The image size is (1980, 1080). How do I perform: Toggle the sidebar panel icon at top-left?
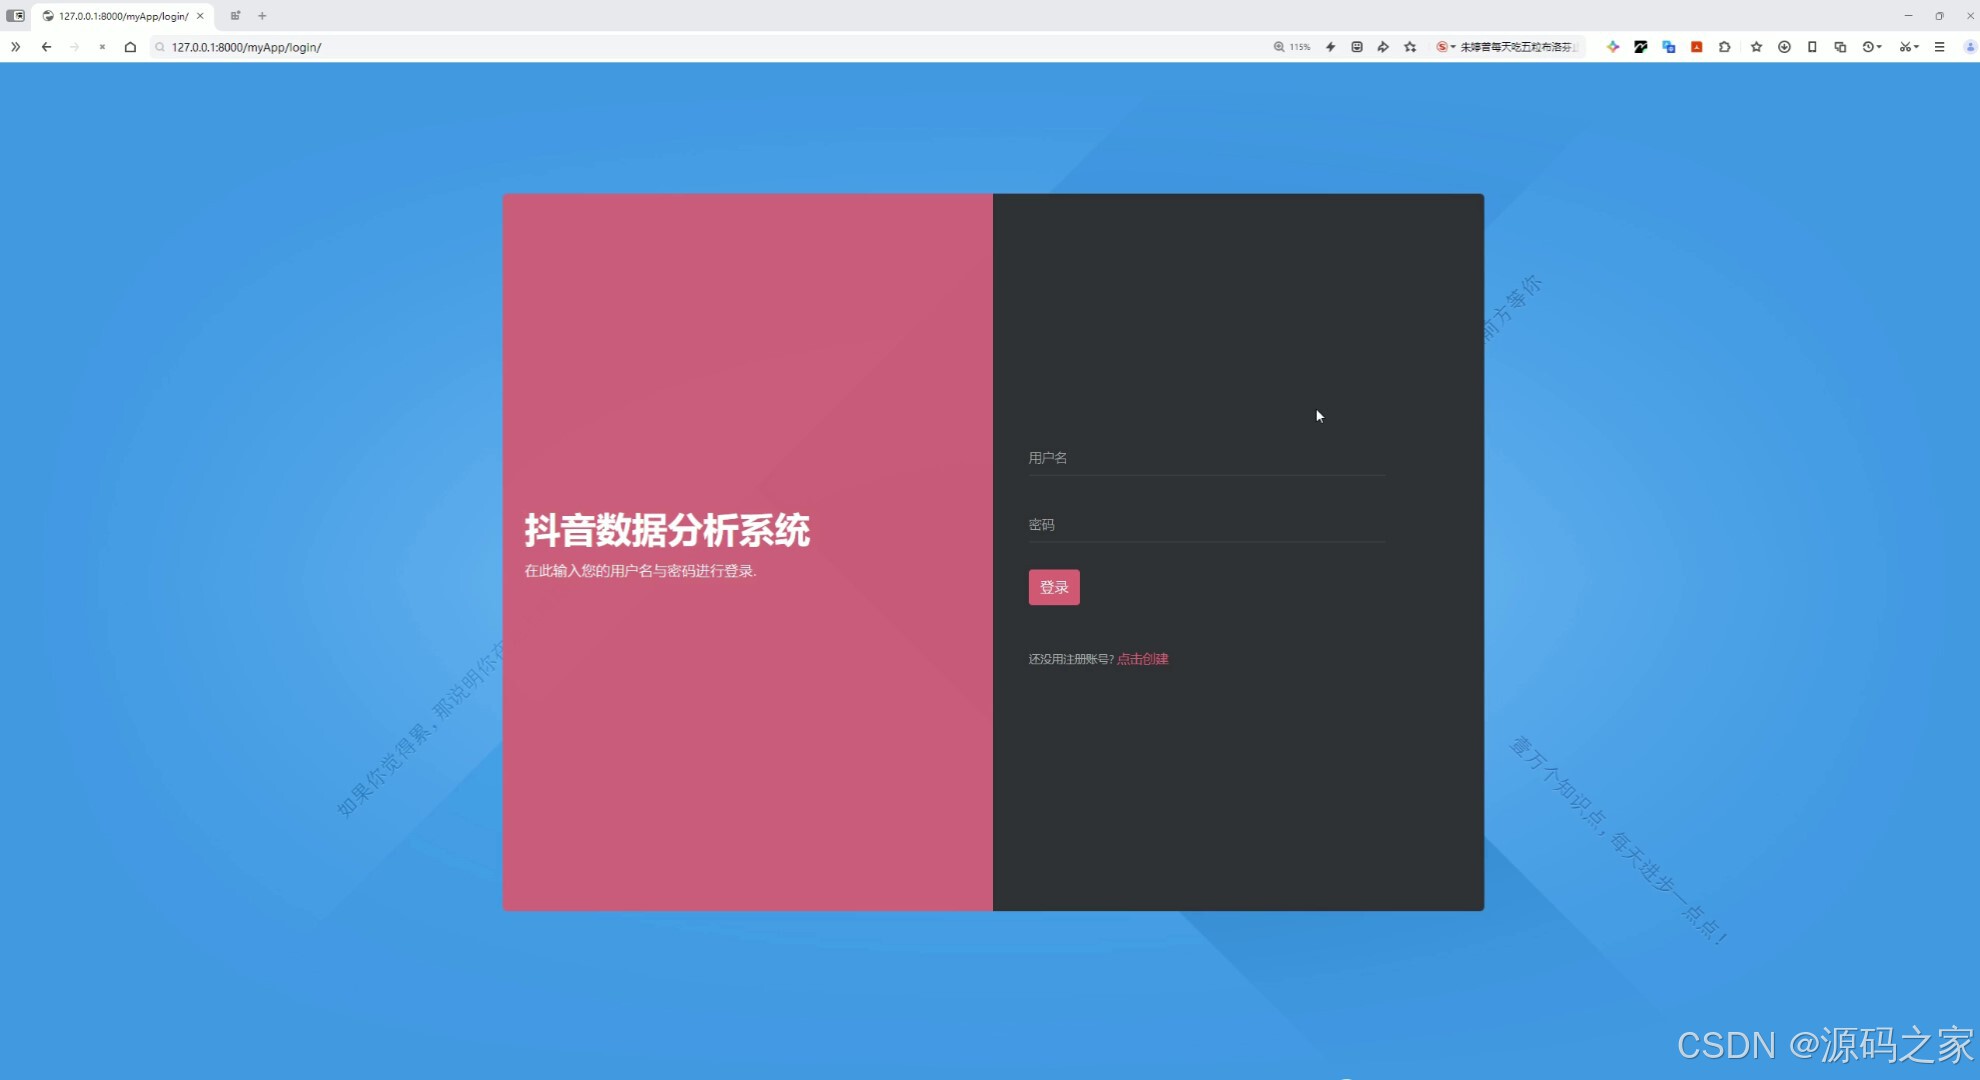coord(15,16)
